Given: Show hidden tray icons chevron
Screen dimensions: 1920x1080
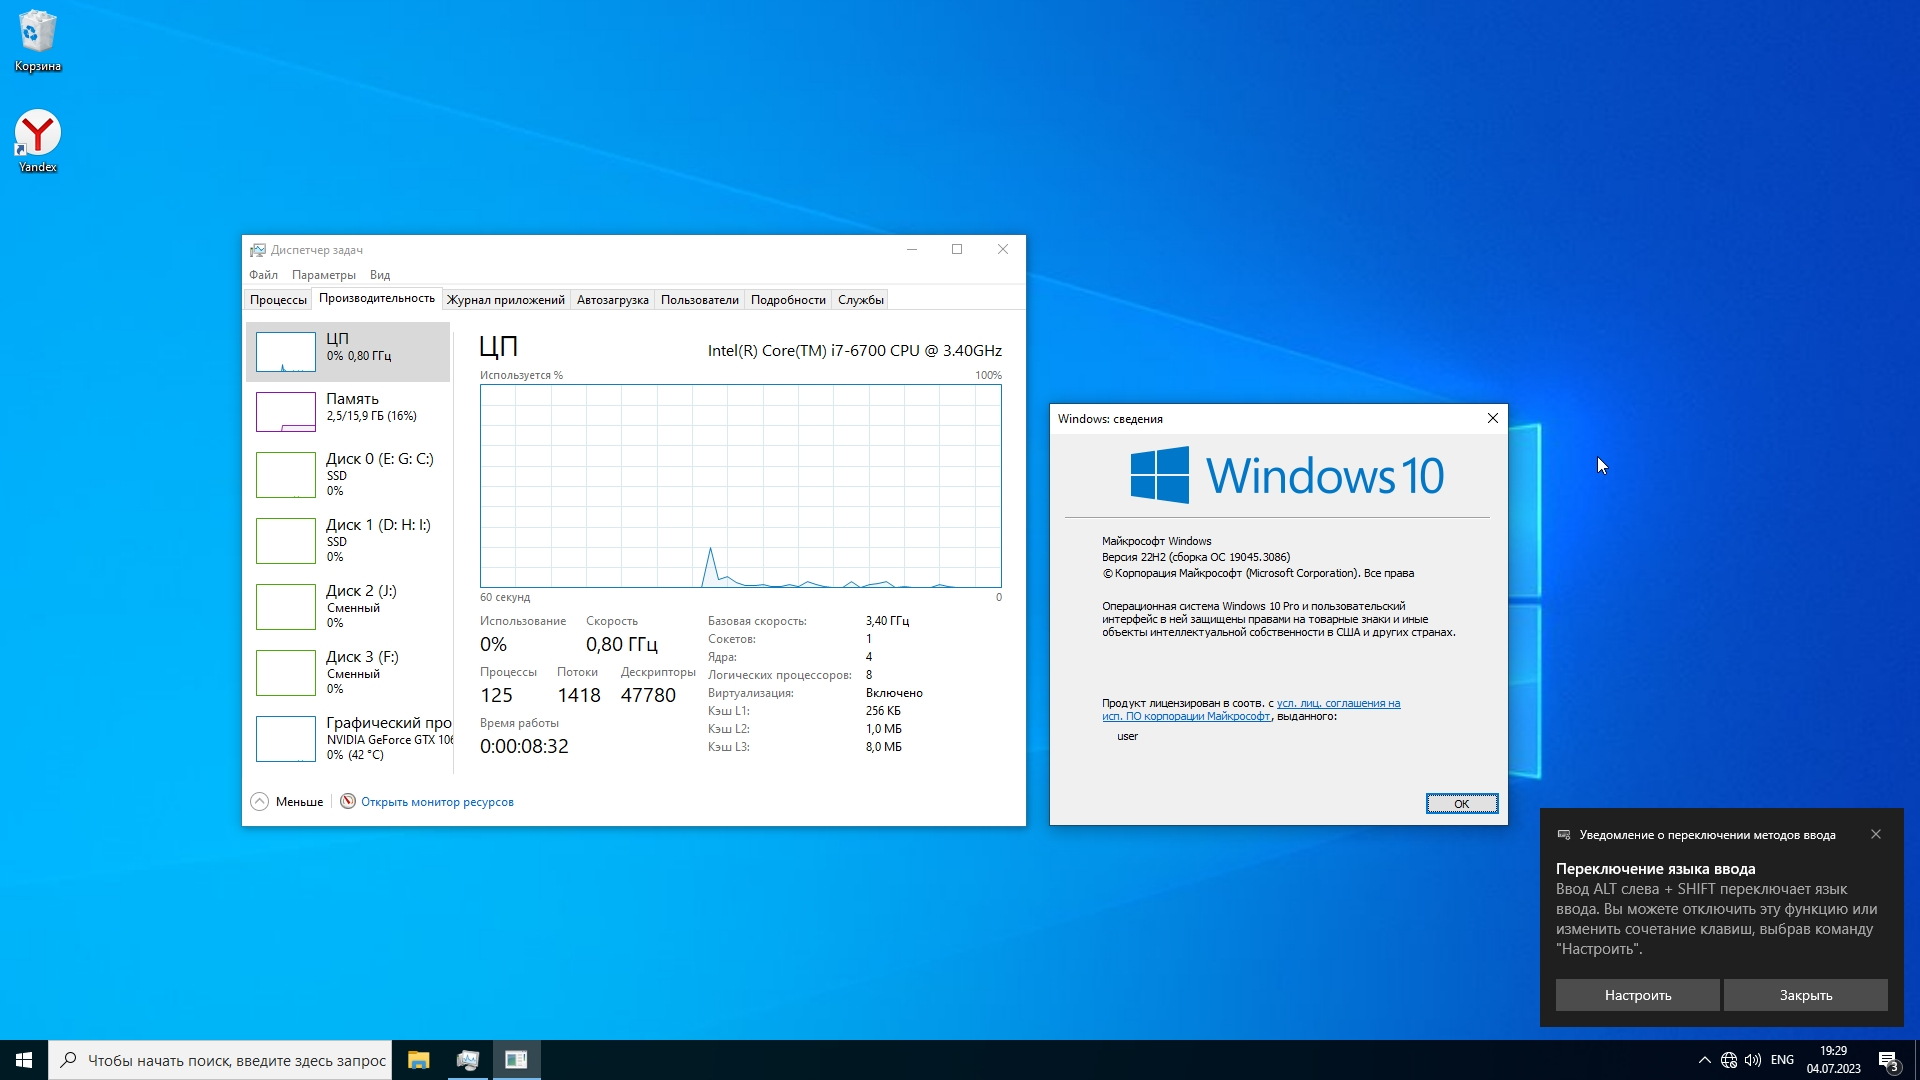Looking at the screenshot, I should (1704, 1060).
